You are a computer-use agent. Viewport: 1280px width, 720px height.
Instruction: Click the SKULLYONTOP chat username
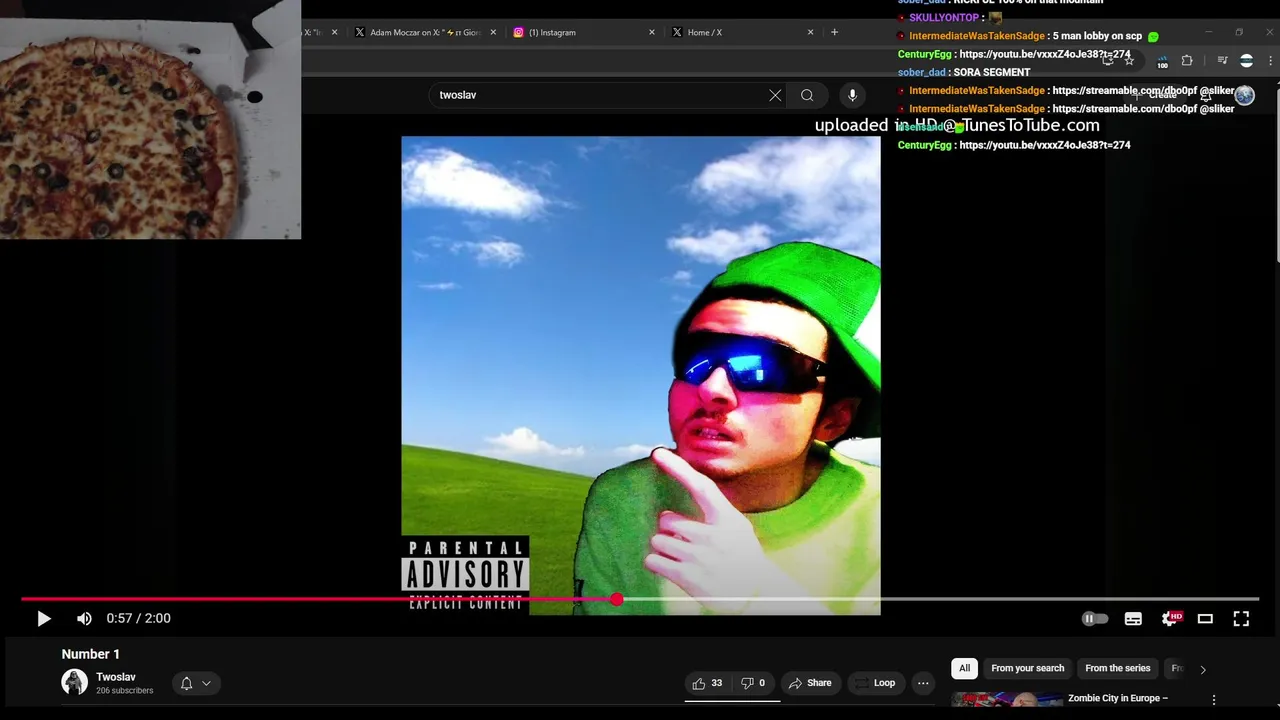tap(944, 18)
